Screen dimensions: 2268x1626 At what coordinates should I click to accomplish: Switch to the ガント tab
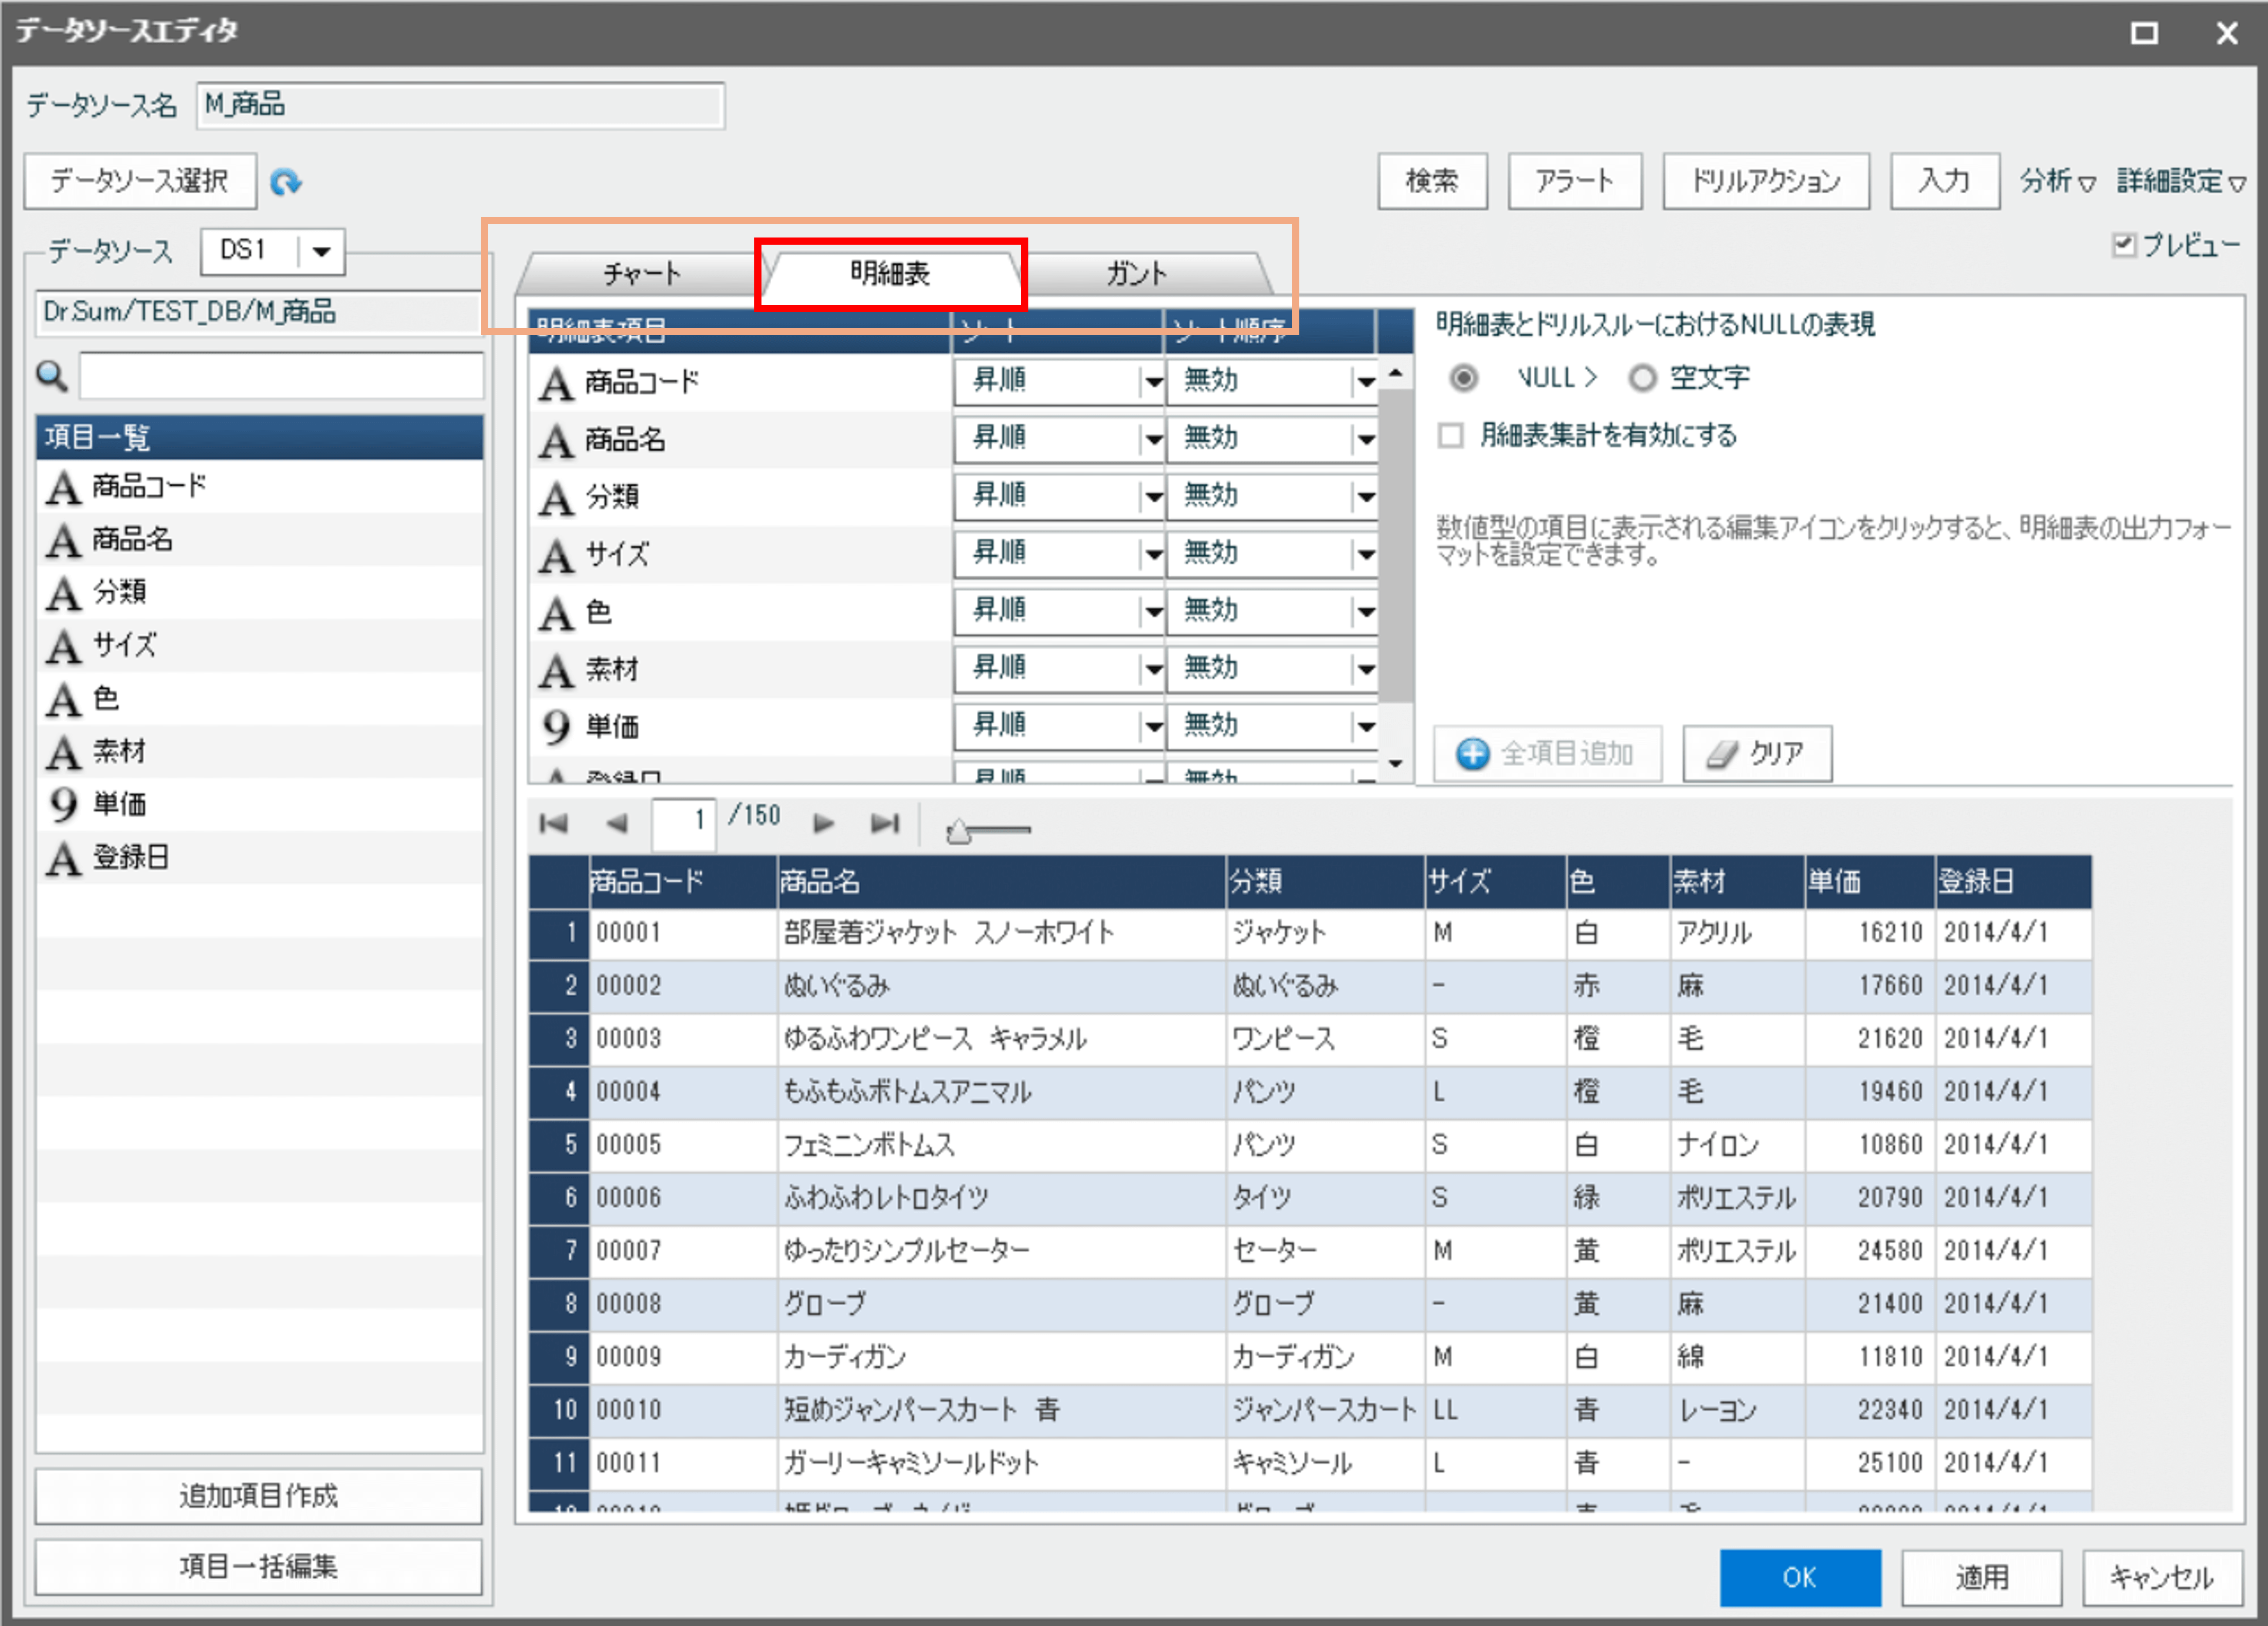(1136, 273)
